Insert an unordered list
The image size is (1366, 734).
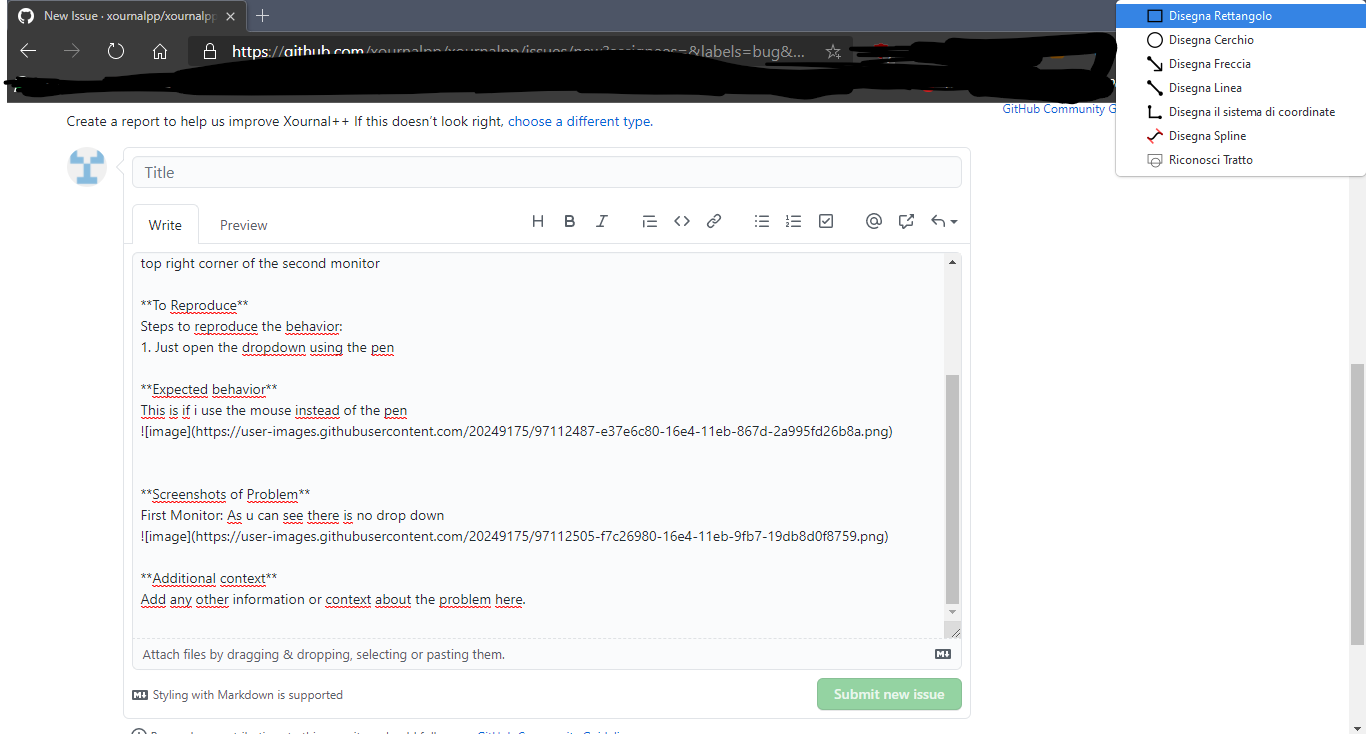761,221
